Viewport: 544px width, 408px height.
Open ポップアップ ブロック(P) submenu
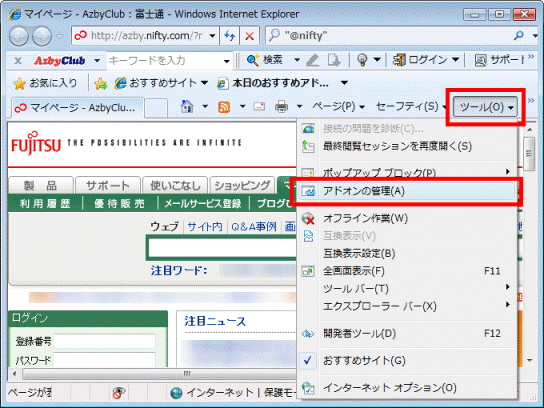[x=407, y=172]
